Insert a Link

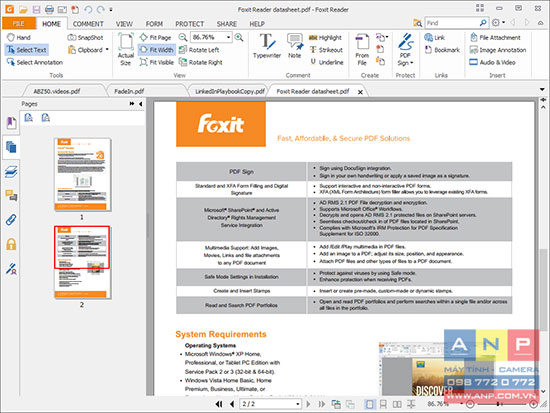[435, 37]
